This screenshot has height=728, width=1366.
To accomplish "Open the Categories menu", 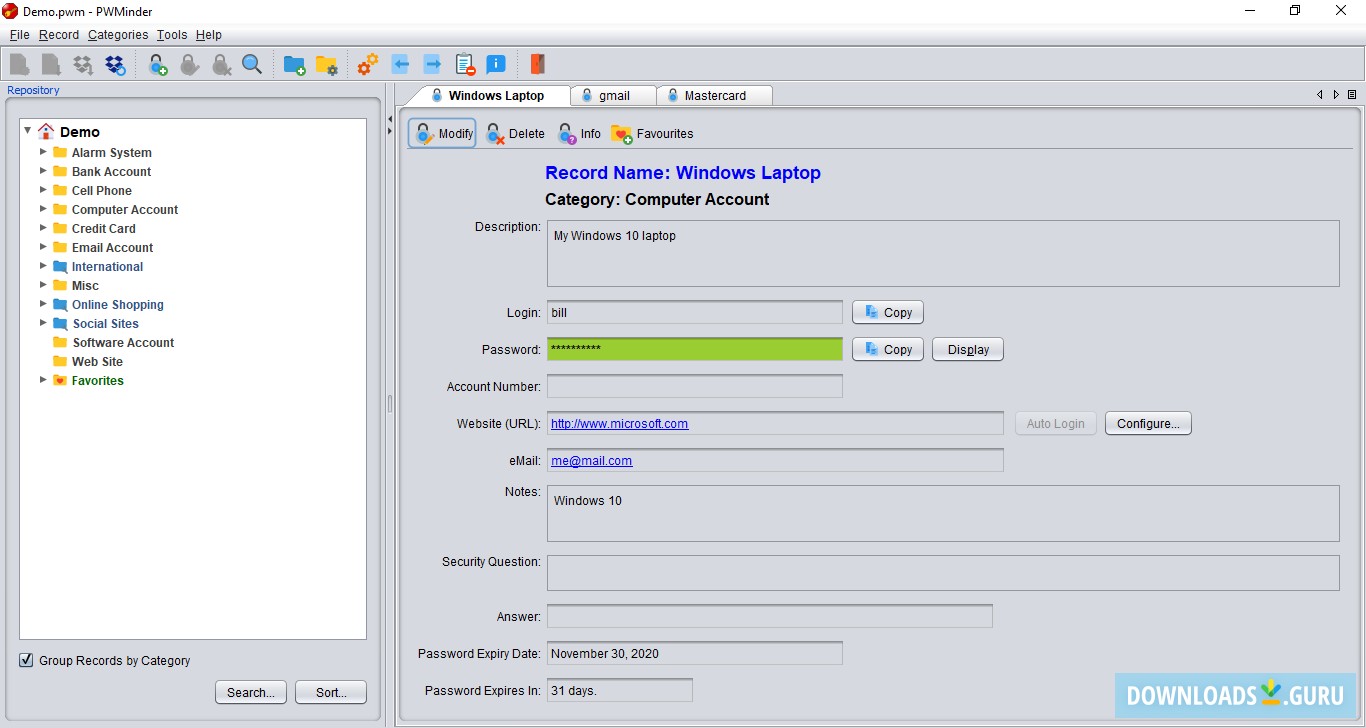I will (x=118, y=34).
